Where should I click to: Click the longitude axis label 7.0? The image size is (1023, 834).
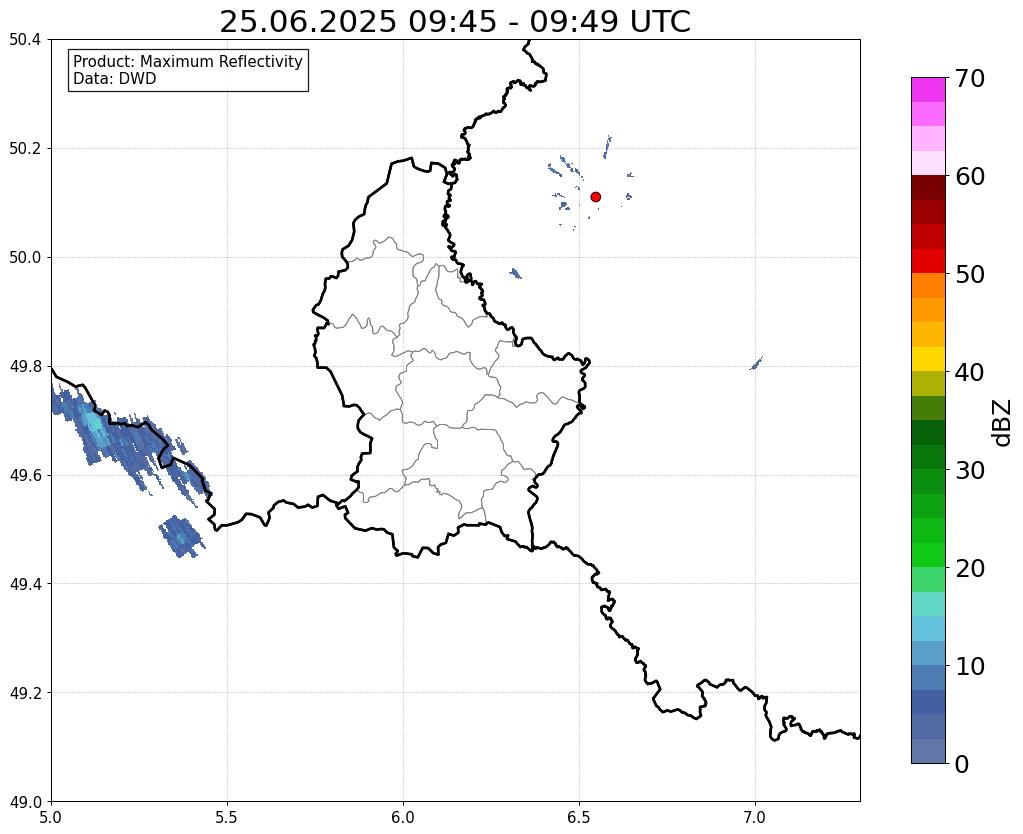click(x=756, y=818)
